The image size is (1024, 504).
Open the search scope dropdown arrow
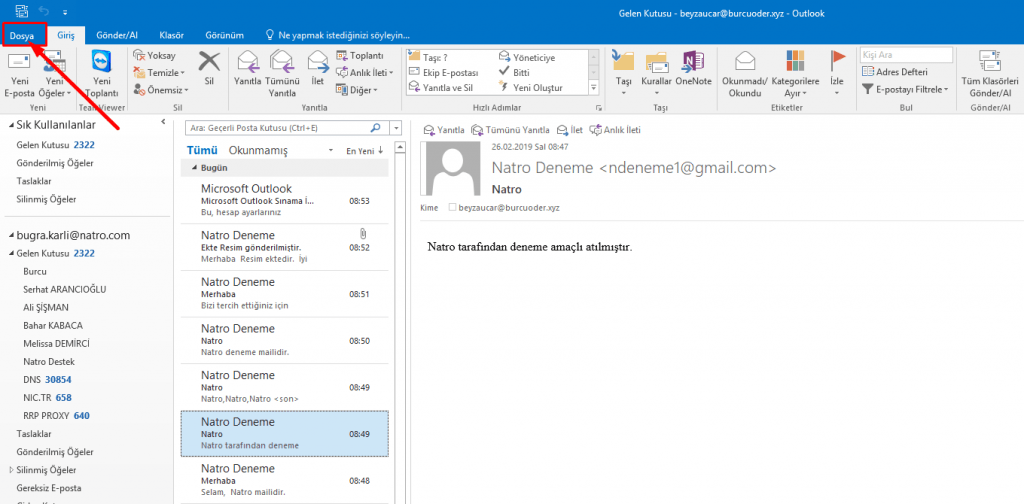click(397, 128)
